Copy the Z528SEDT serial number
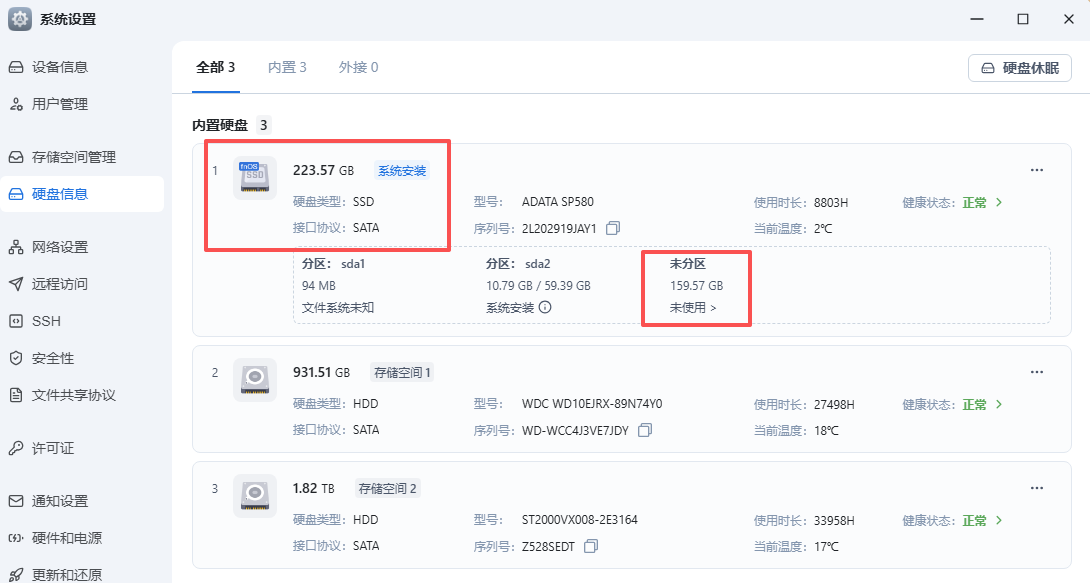 click(x=591, y=546)
